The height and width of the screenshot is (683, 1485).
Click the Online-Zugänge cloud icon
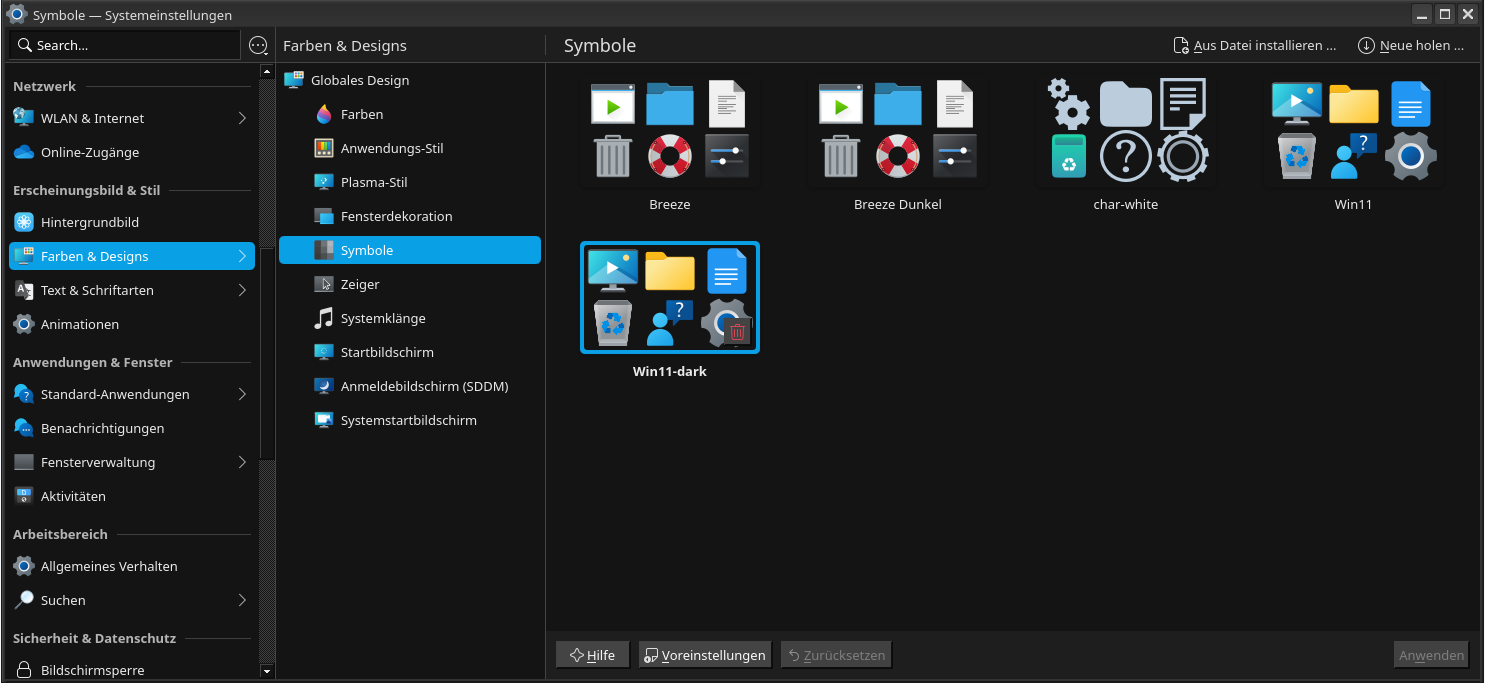[x=24, y=152]
